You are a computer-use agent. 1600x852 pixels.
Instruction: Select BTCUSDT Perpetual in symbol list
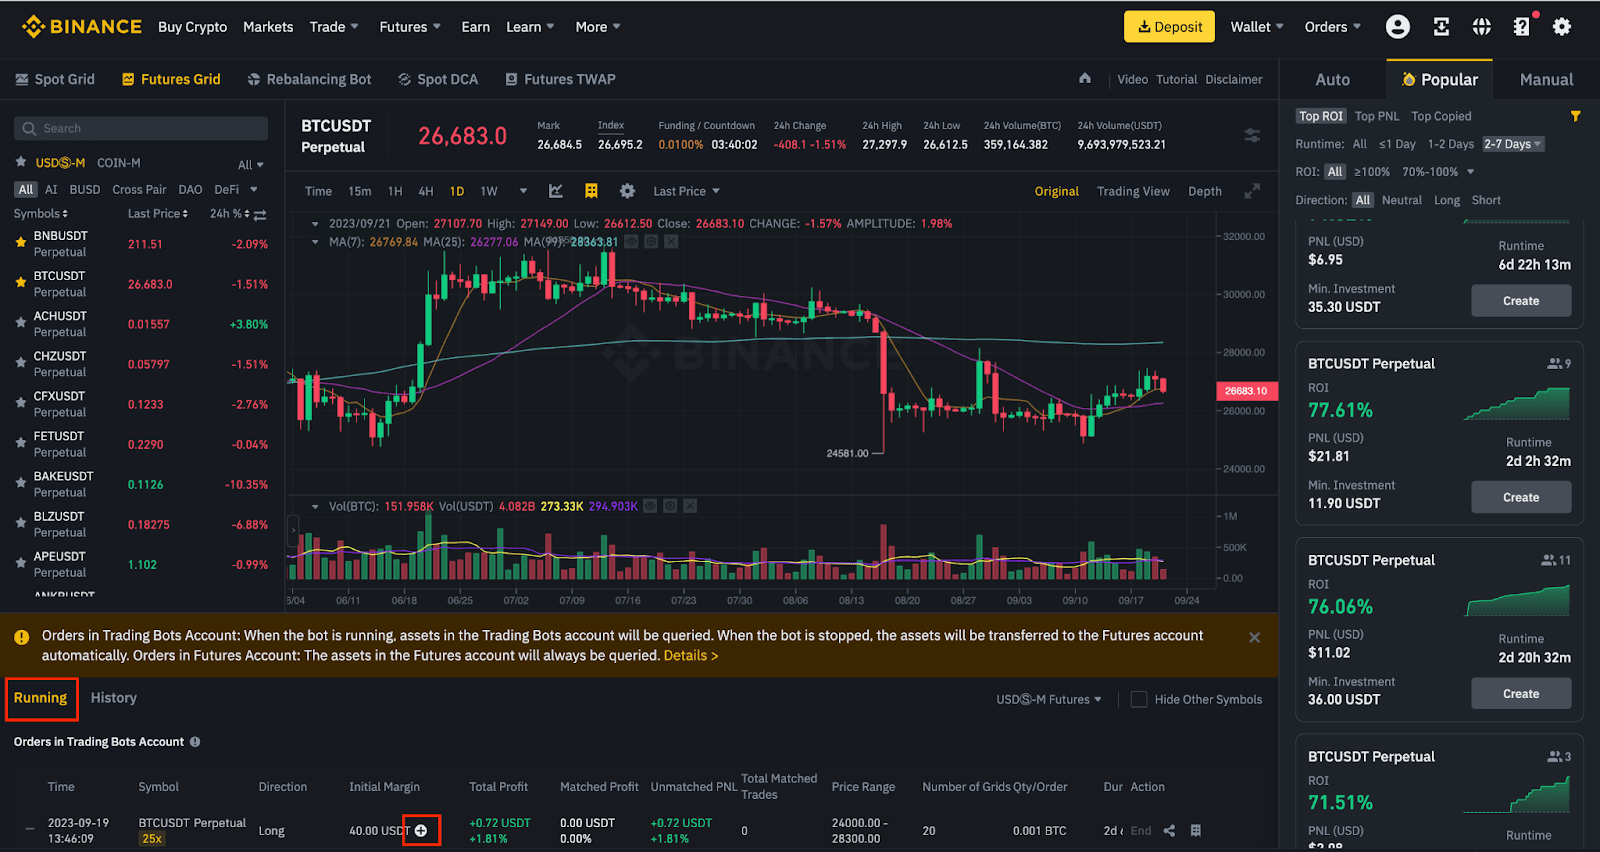(x=141, y=284)
